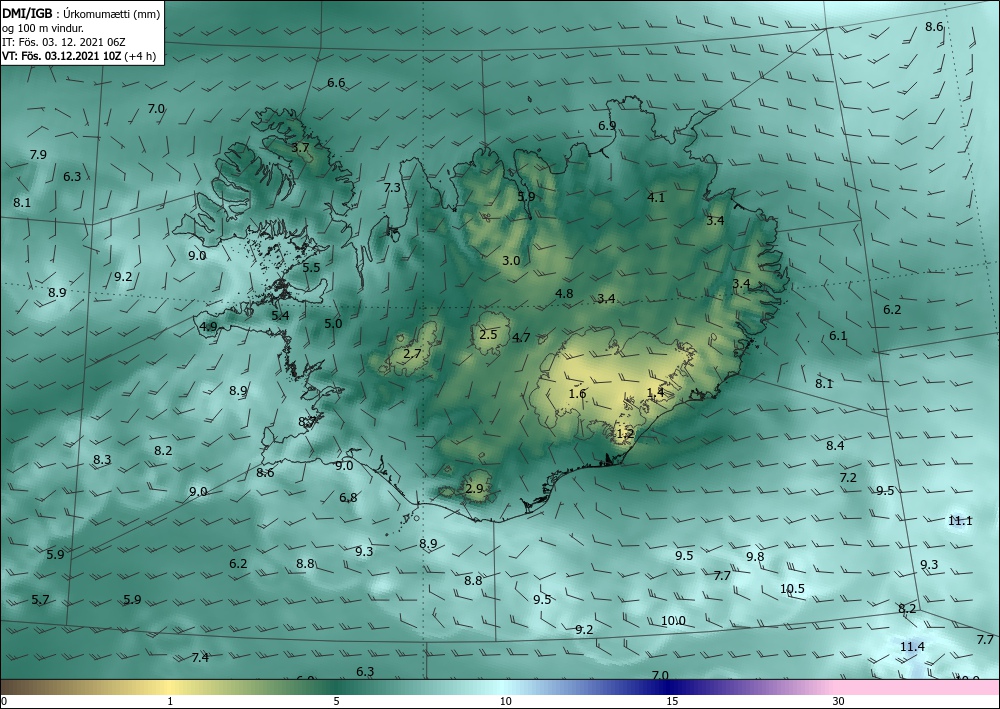Select the 2.7 value on the glacier
The height and width of the screenshot is (709, 1000).
(413, 354)
